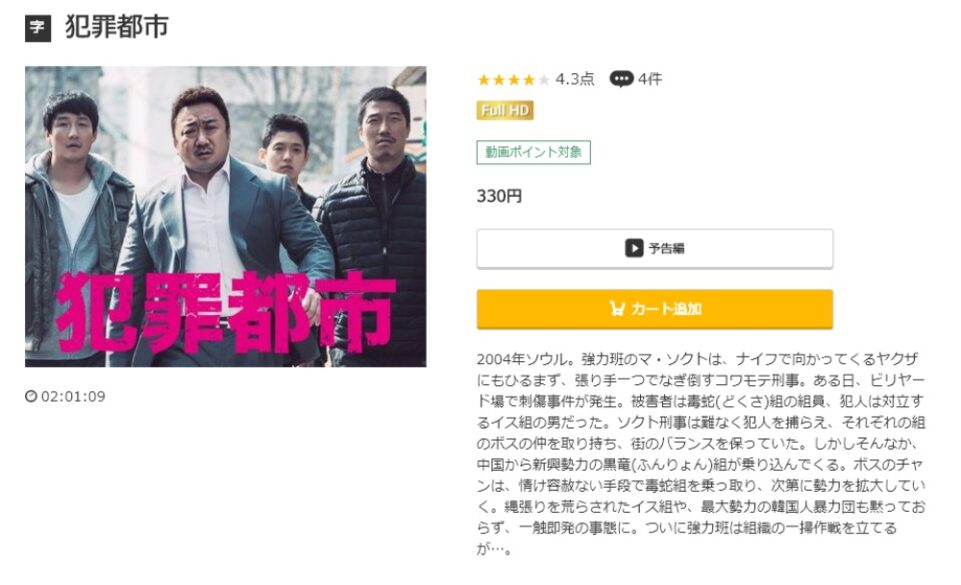Click the movie poster image

tap(230, 213)
